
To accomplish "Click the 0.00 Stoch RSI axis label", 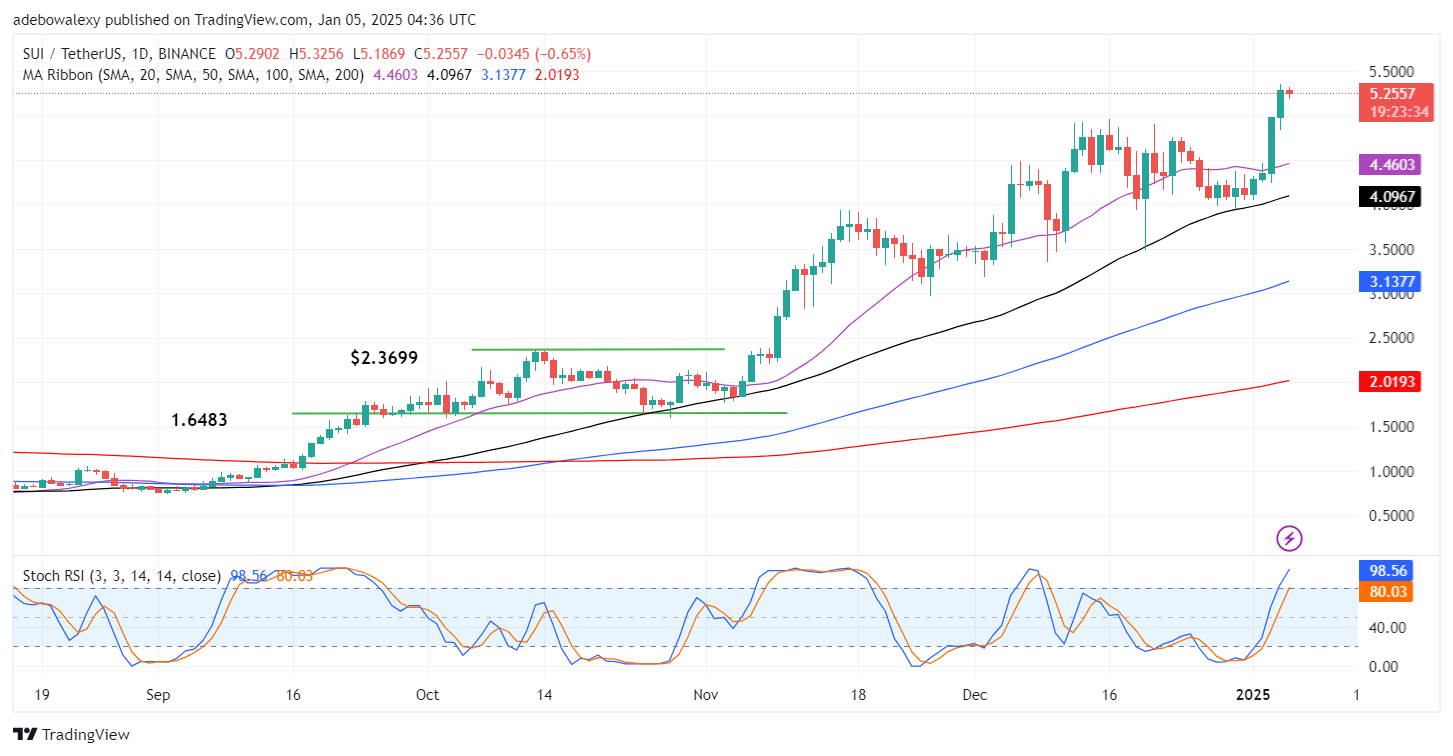I will (x=1383, y=666).
